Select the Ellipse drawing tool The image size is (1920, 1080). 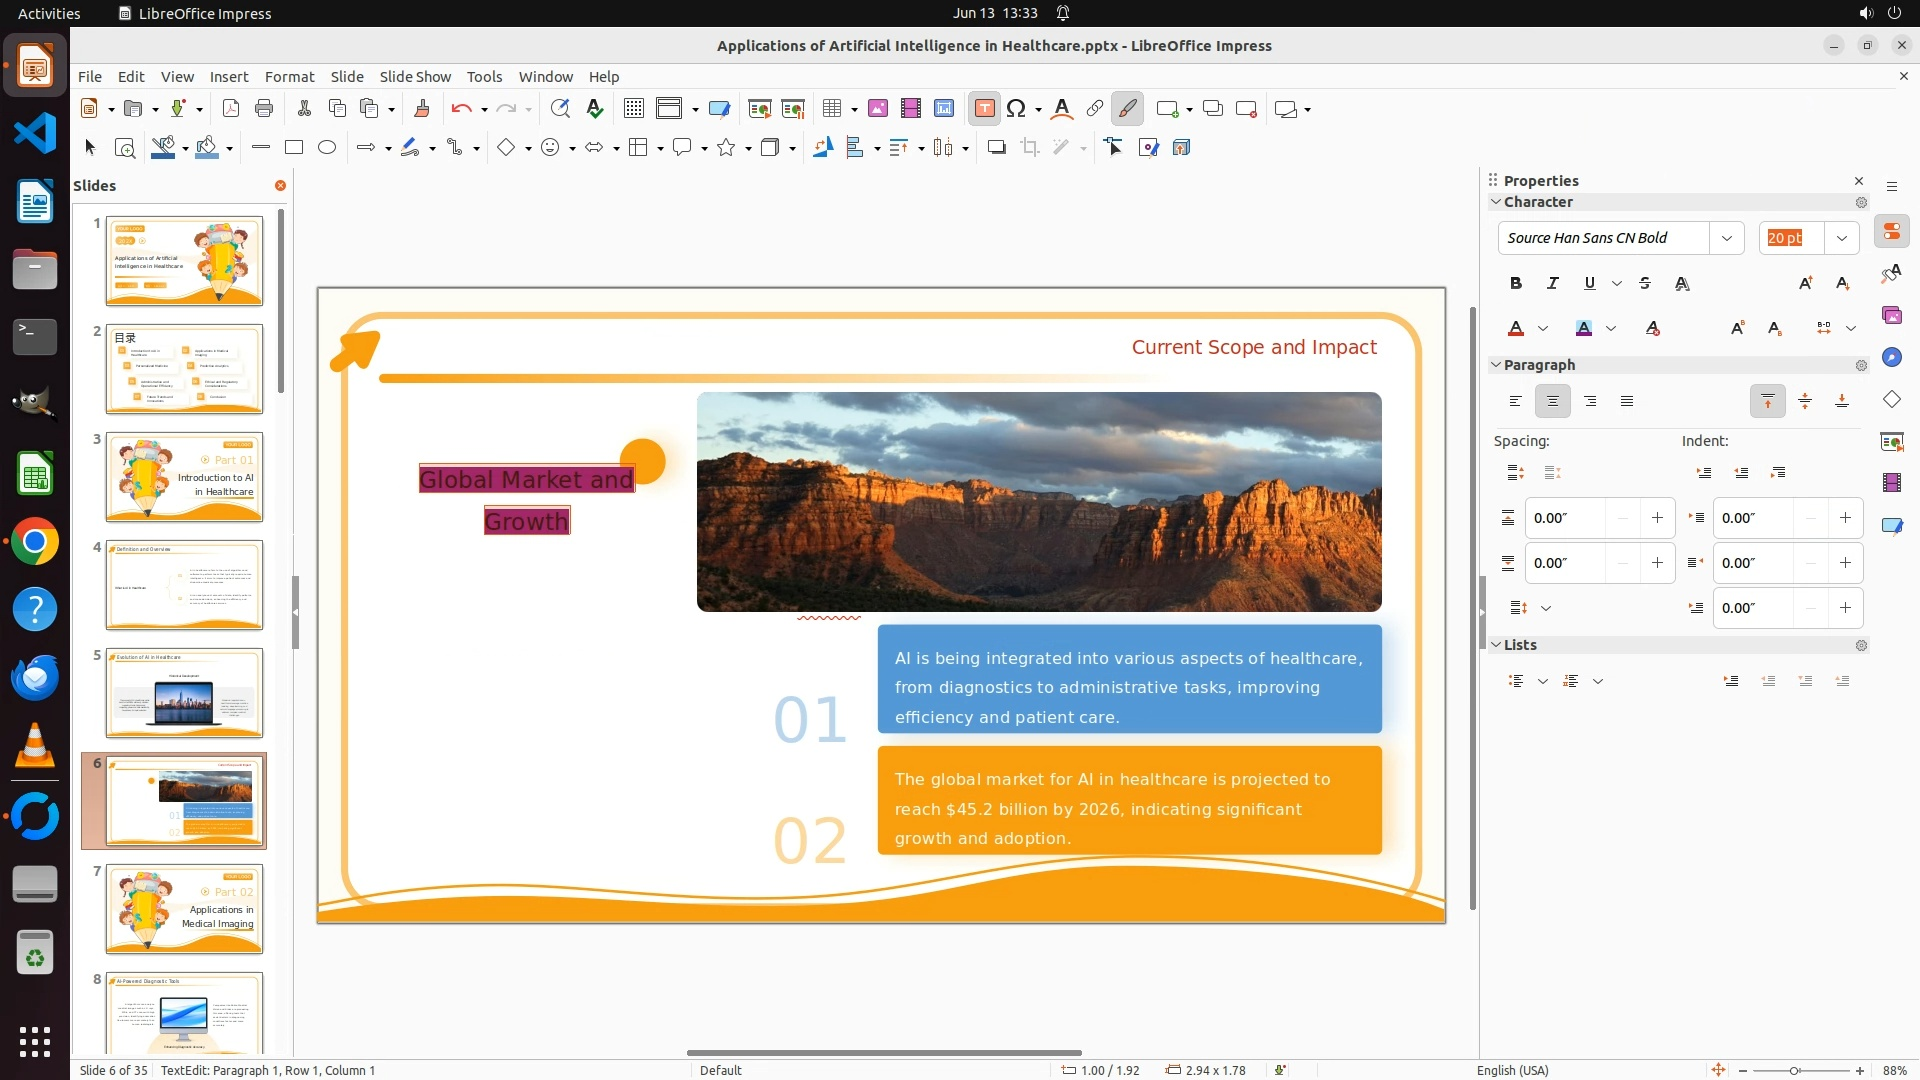tap(327, 148)
